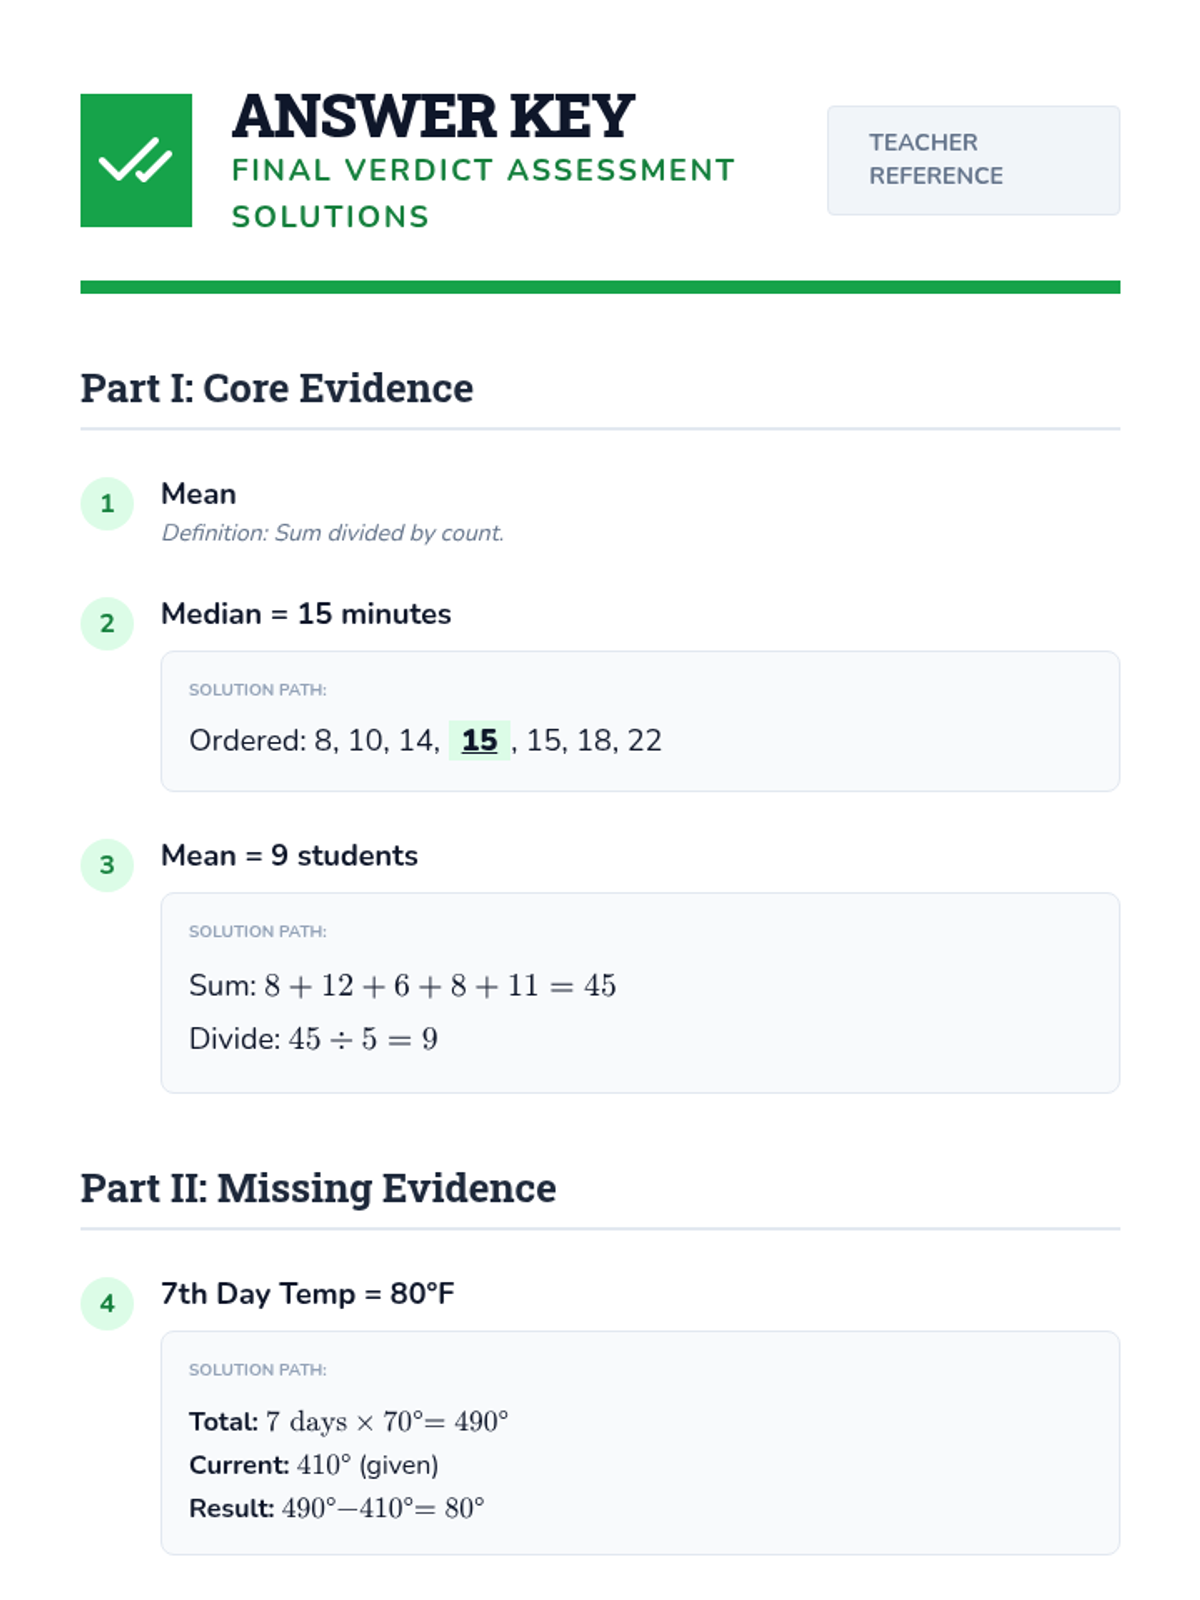The image size is (1200, 1600).
Task: Click the Part I: Core Evidence heading
Action: [x=276, y=388]
